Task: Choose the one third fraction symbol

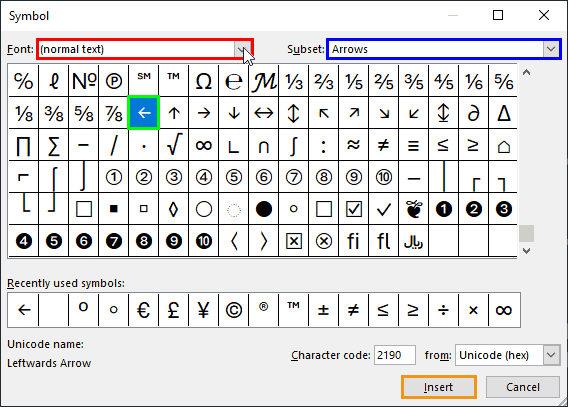Action: point(294,81)
